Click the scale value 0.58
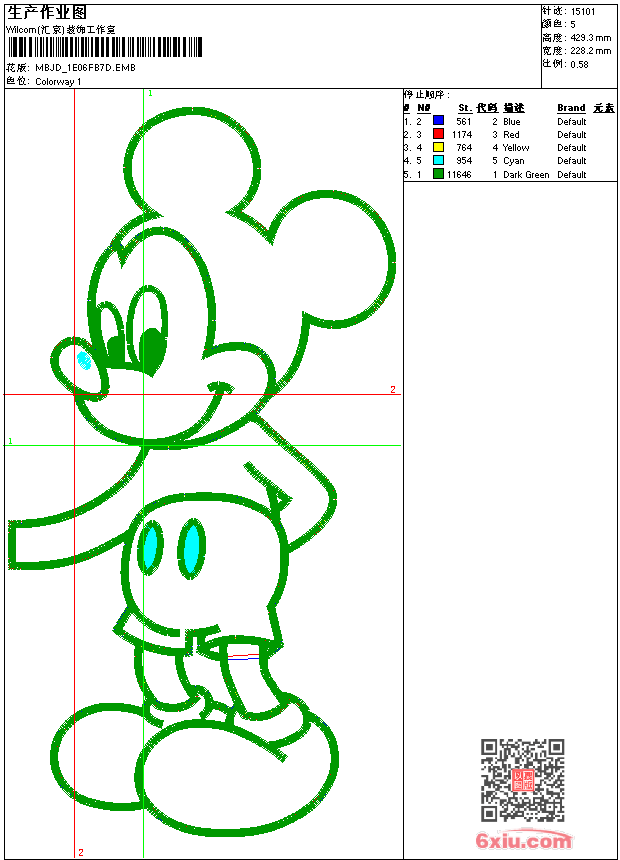 579,65
